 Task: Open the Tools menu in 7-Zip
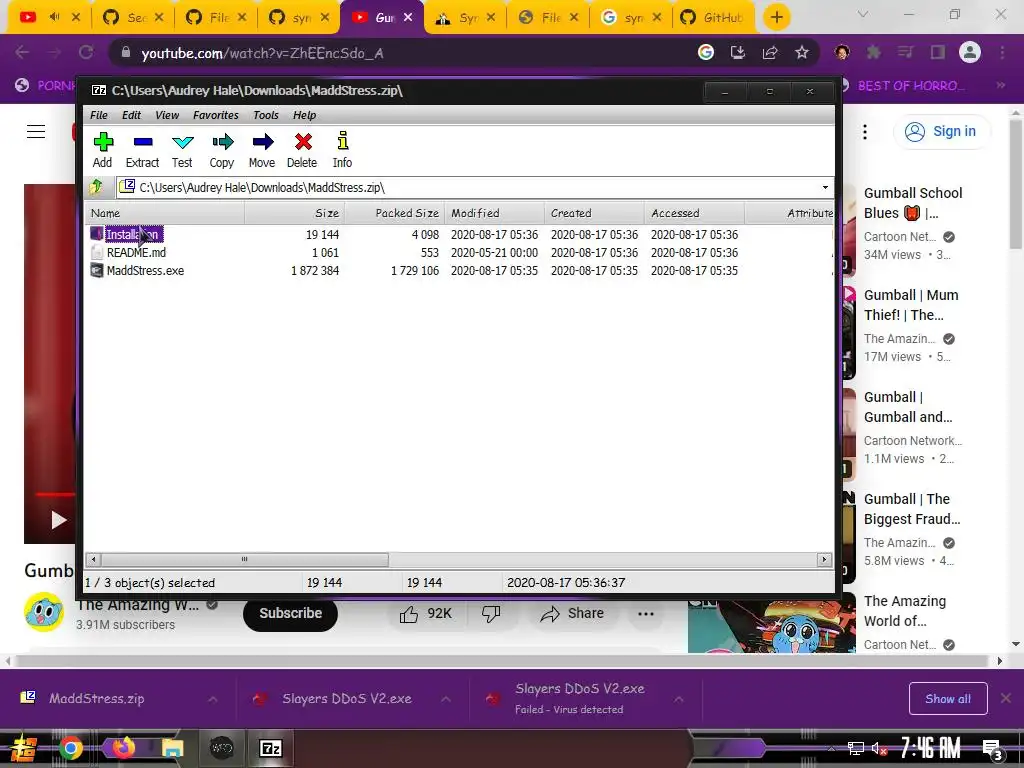pyautogui.click(x=266, y=115)
